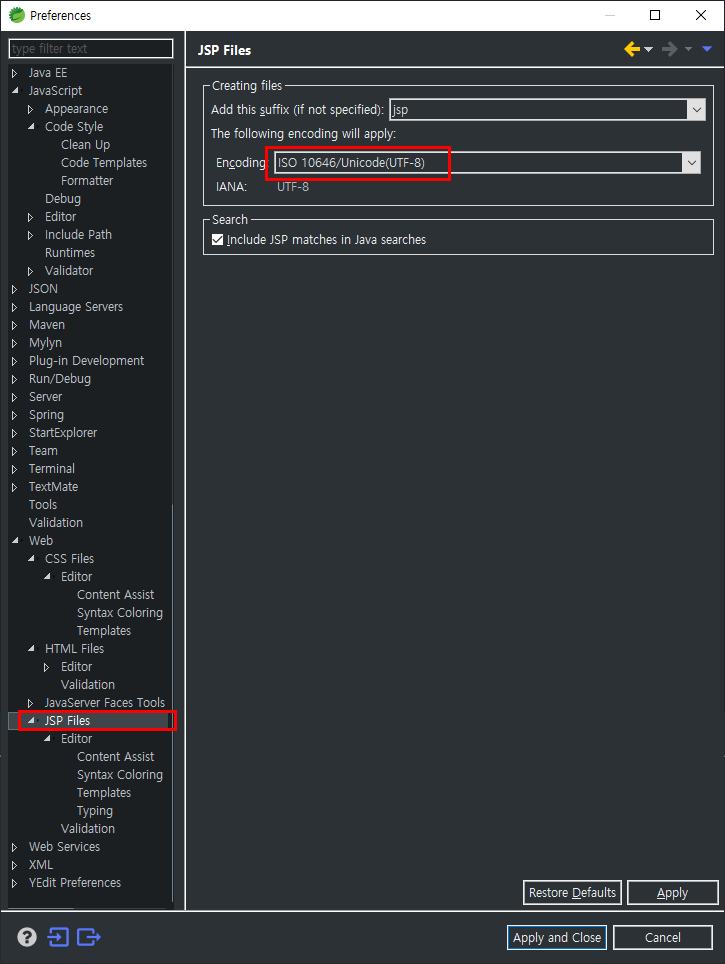
Task: Click Restore Defaults button
Action: (x=572, y=893)
